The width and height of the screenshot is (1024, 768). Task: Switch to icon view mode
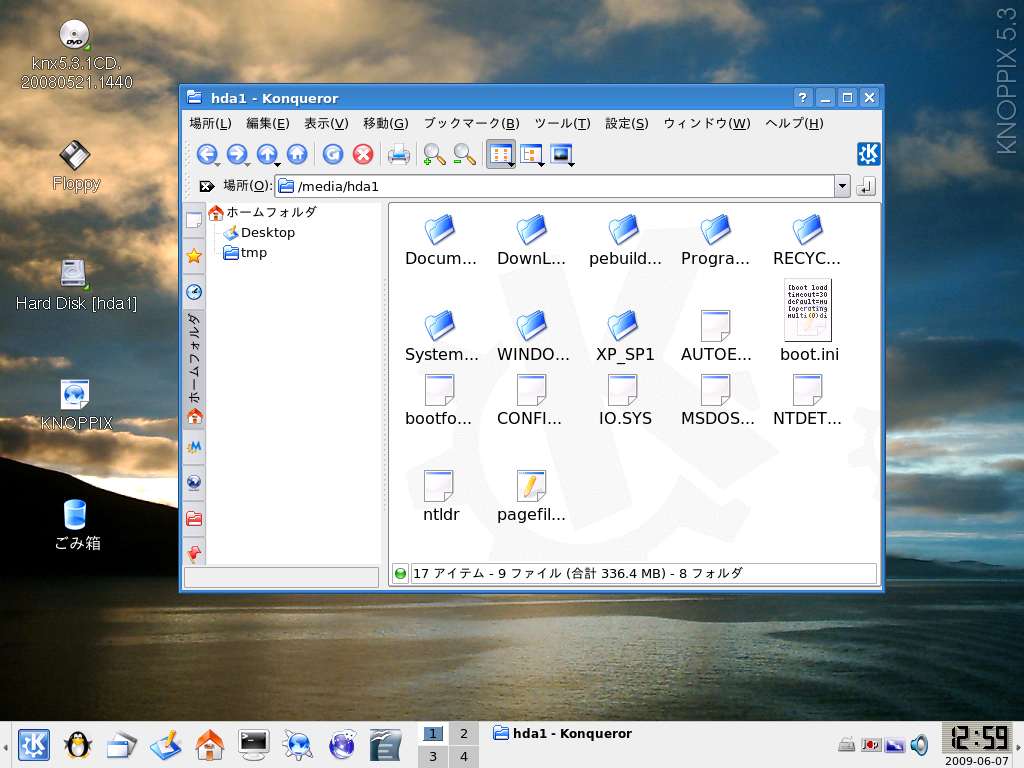tap(501, 154)
